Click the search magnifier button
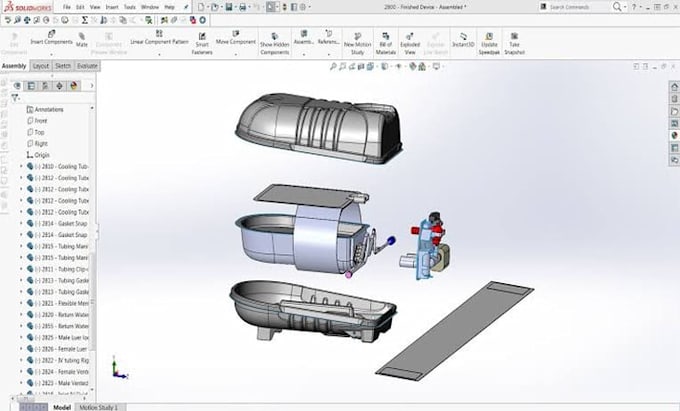680x411 pixels. (617, 7)
